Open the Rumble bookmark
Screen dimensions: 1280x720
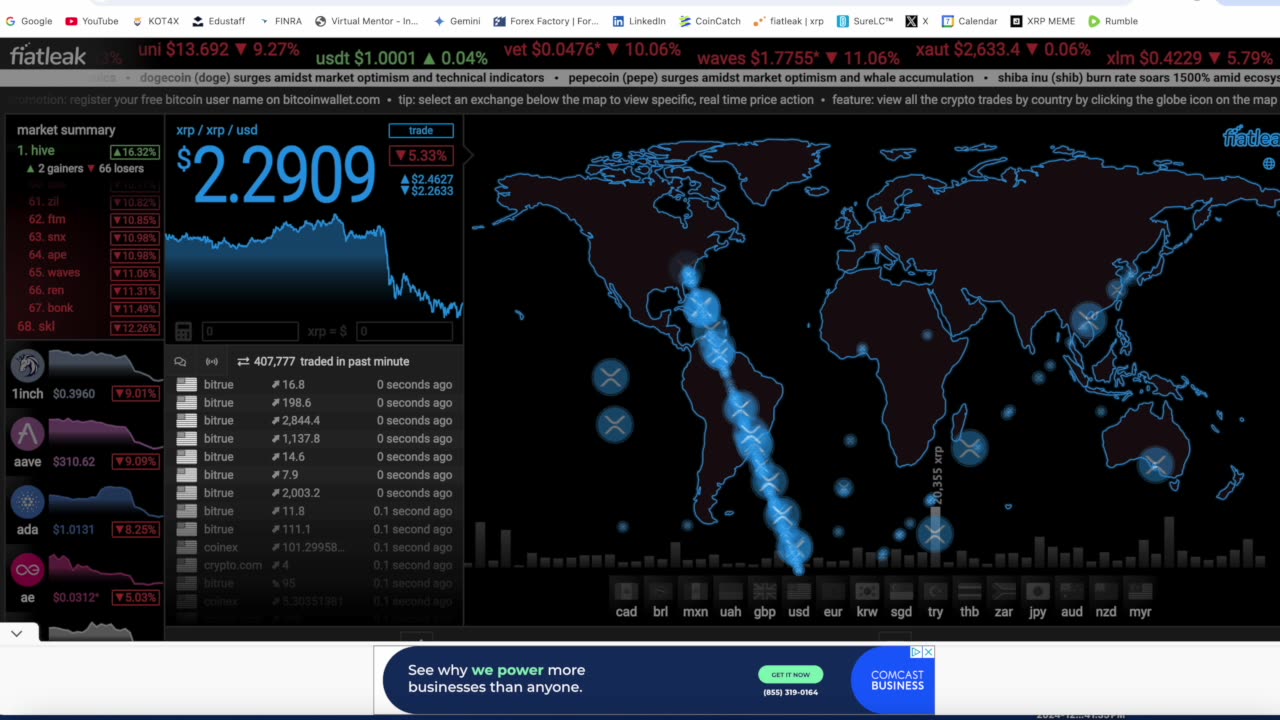coord(1113,21)
